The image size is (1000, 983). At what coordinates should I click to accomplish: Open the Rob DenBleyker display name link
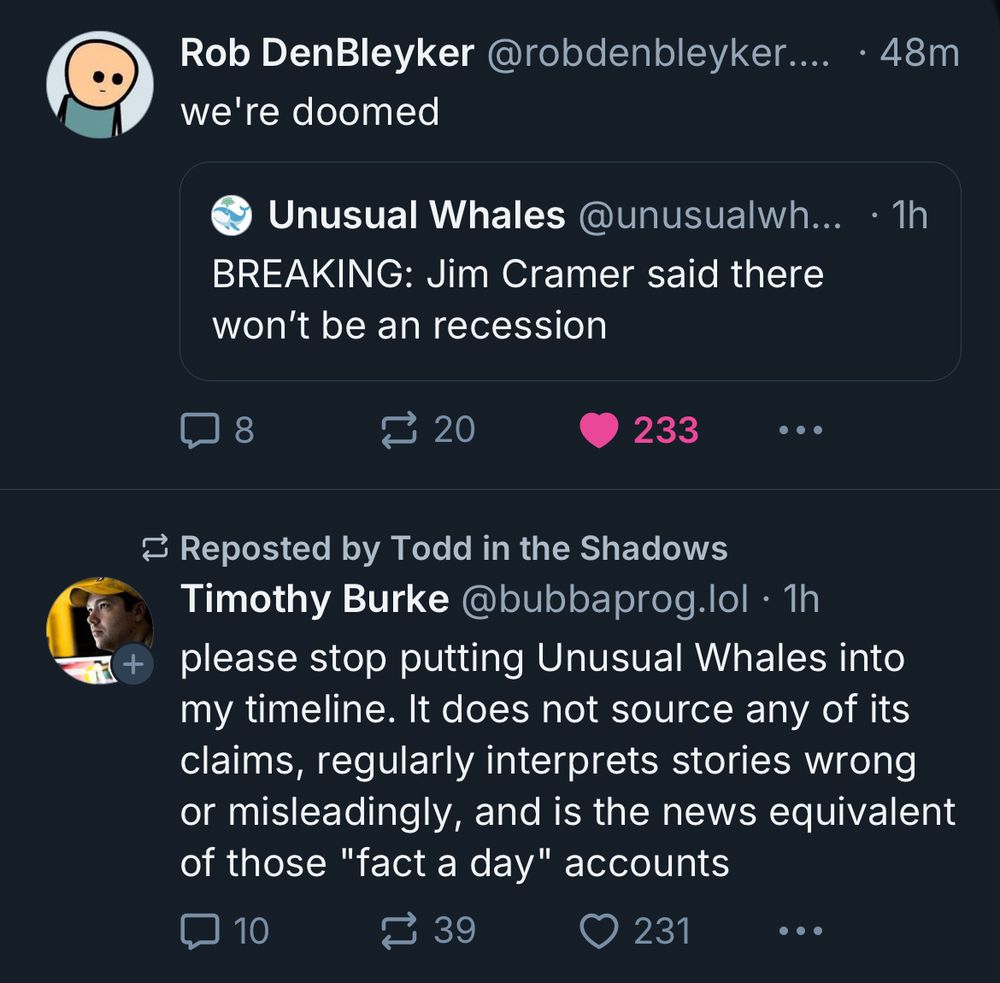coord(327,53)
